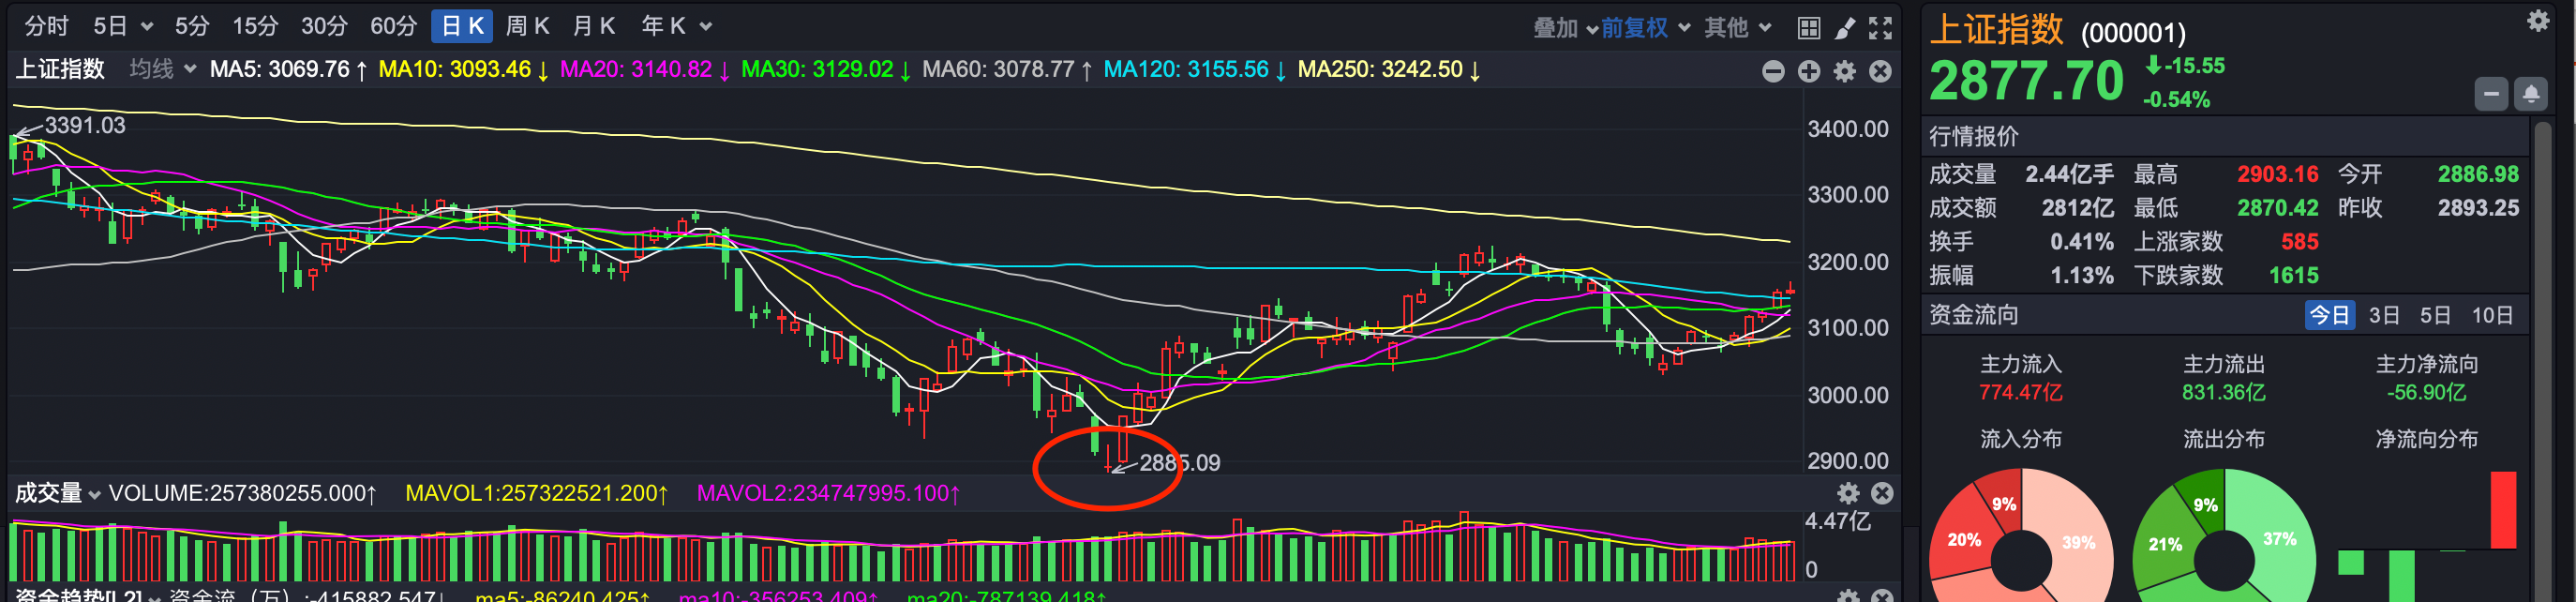Click the 上证指数 orange title in quote panel
Screen dimensions: 2576x602
point(1996,29)
